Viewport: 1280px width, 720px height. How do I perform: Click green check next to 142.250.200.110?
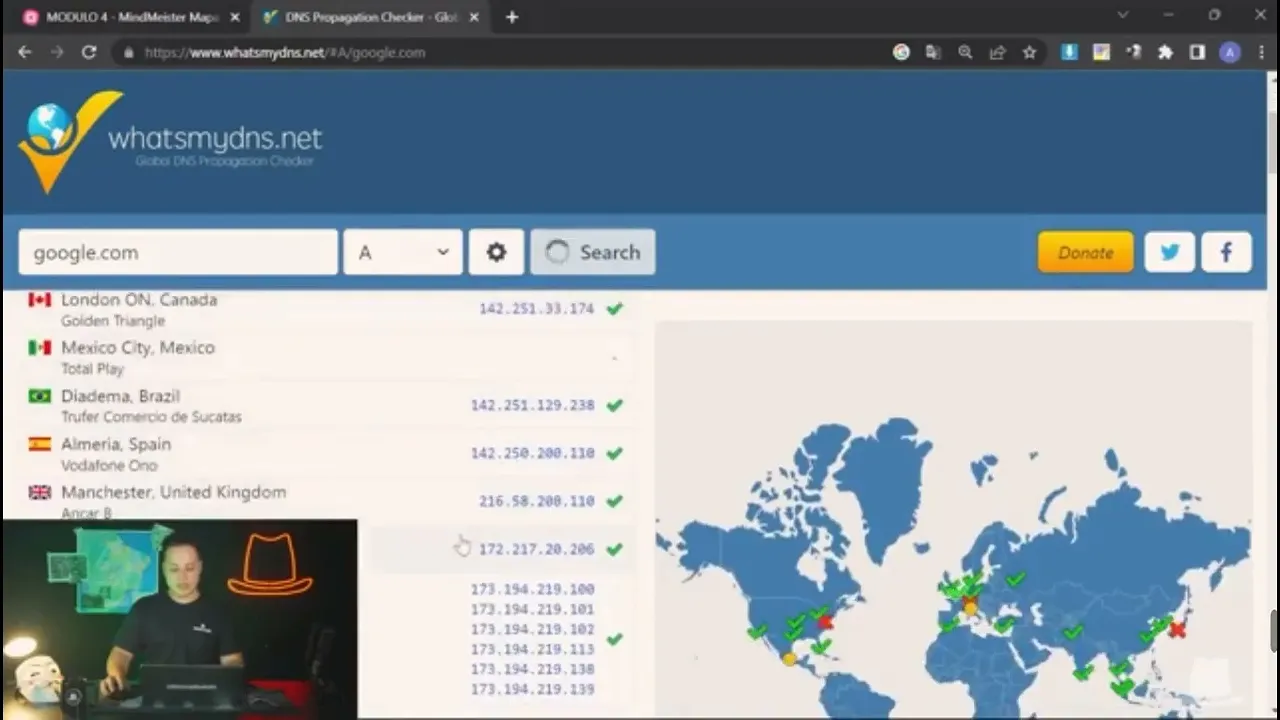pyautogui.click(x=615, y=453)
